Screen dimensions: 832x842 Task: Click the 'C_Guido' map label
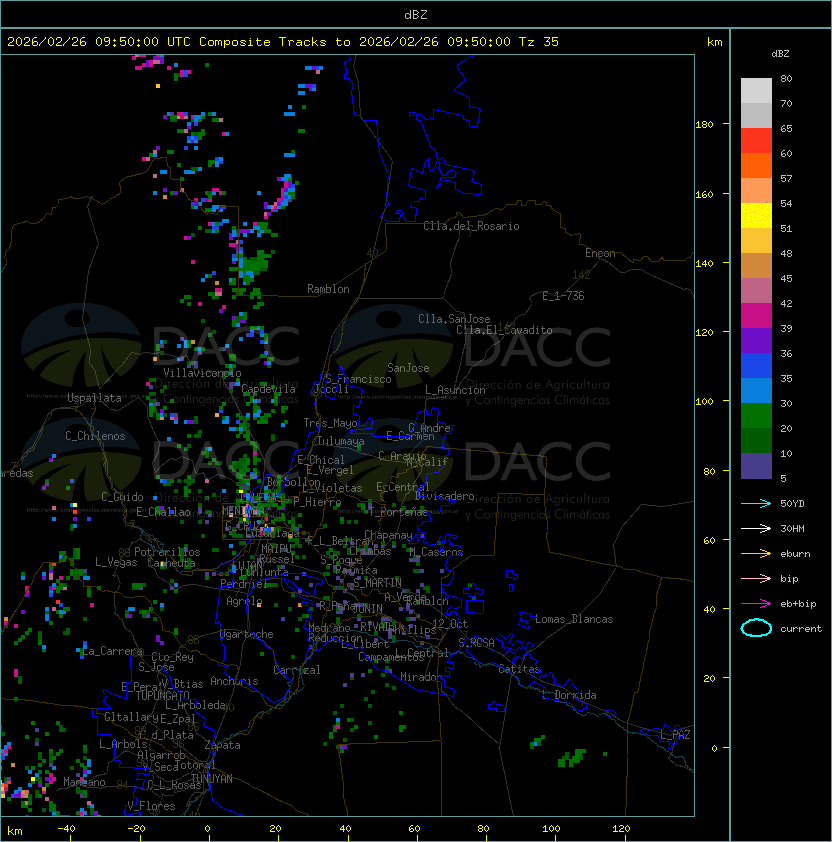coord(122,497)
